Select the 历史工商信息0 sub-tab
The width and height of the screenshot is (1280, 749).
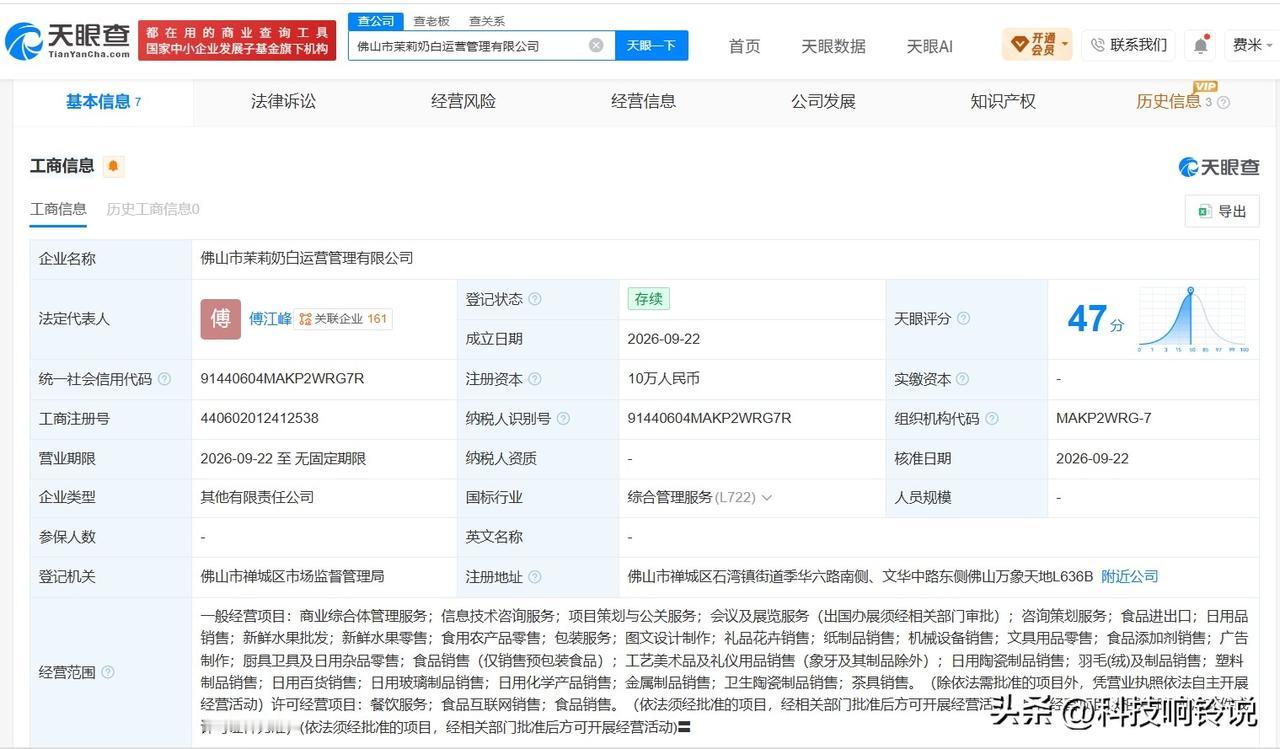(153, 209)
